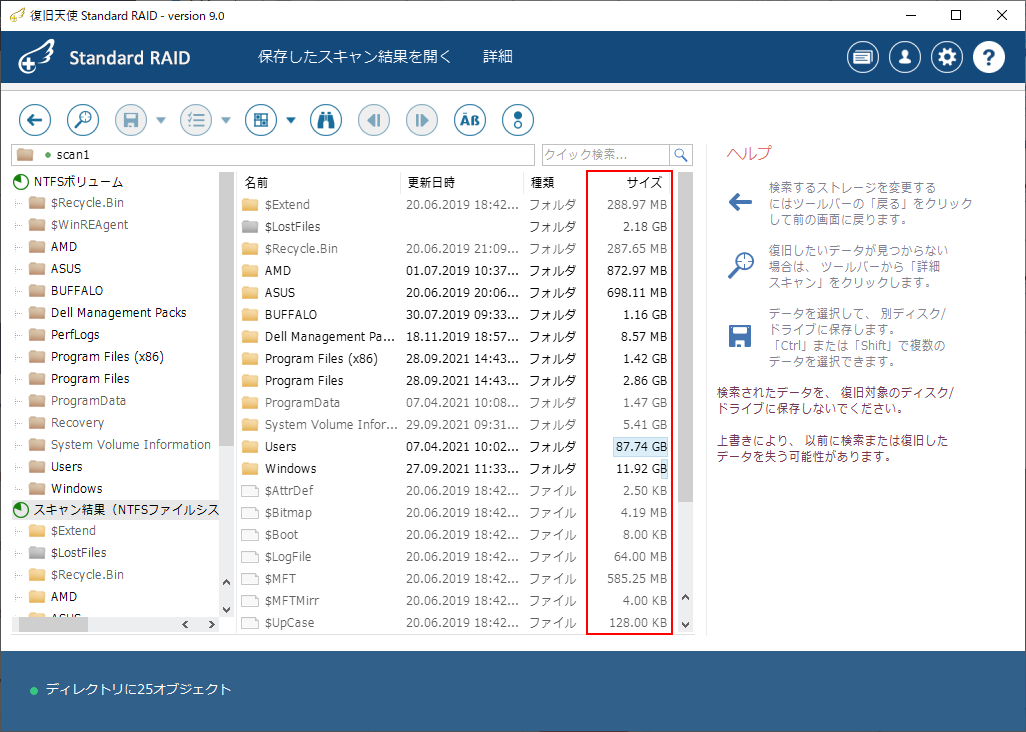Image resolution: width=1026 pixels, height=732 pixels.
Task: Select $MFT file icon in list
Action: click(x=250, y=579)
